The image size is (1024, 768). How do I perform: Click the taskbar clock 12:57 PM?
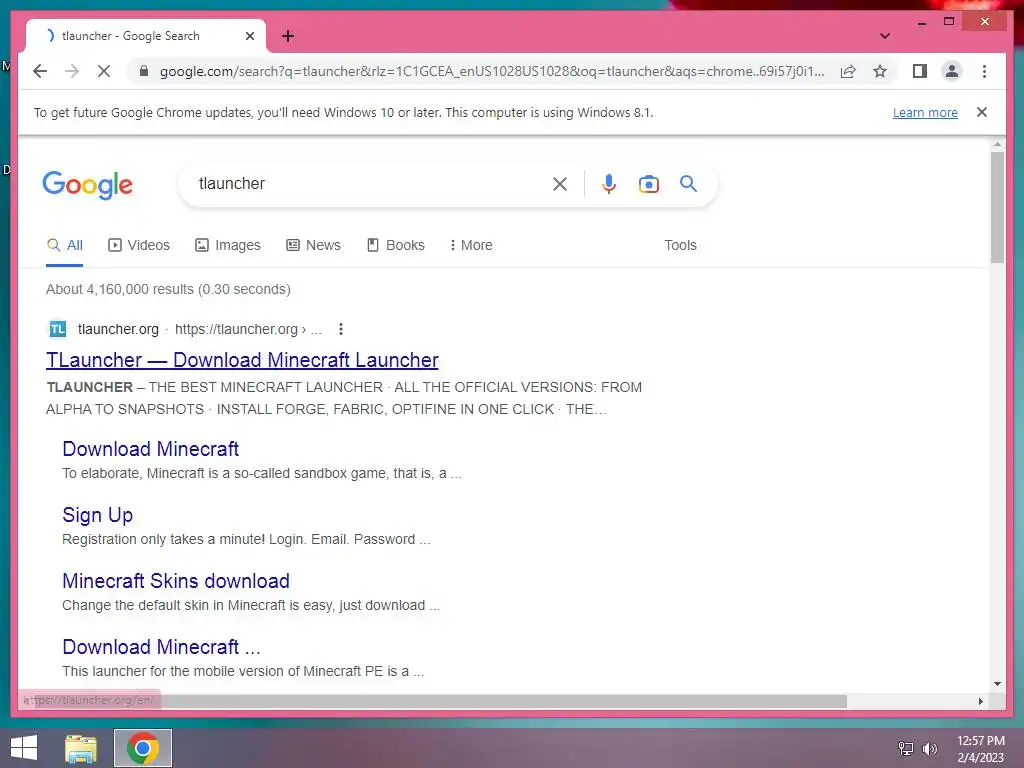981,741
